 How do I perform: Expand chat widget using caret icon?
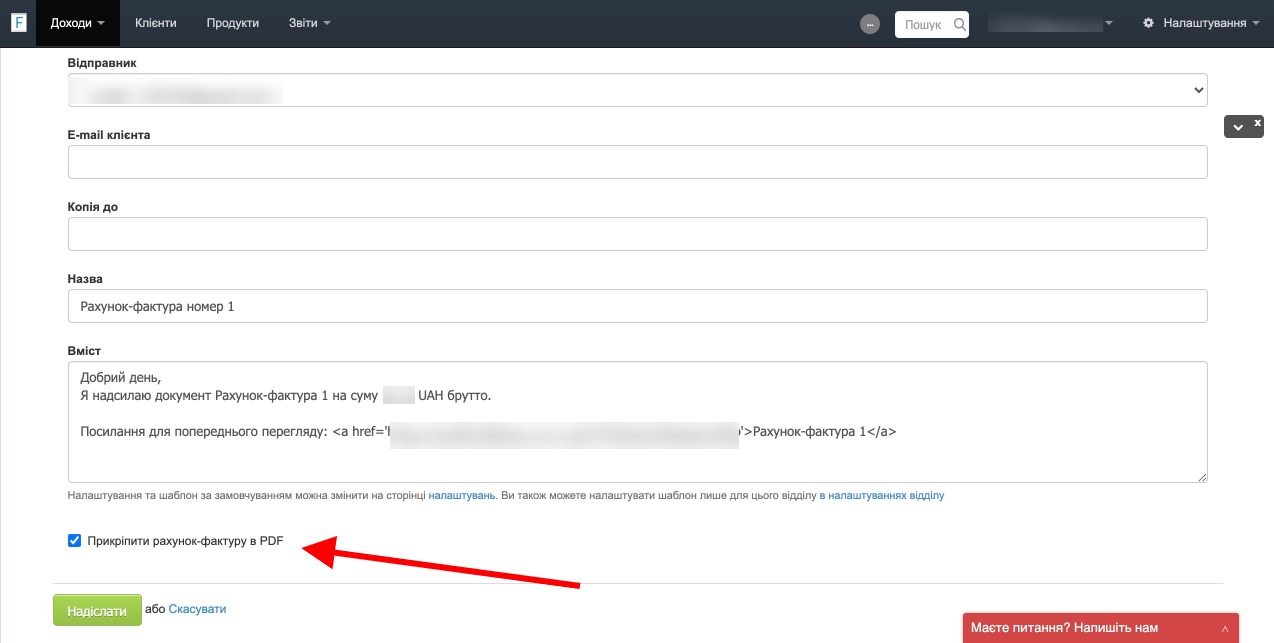[x=1225, y=629]
